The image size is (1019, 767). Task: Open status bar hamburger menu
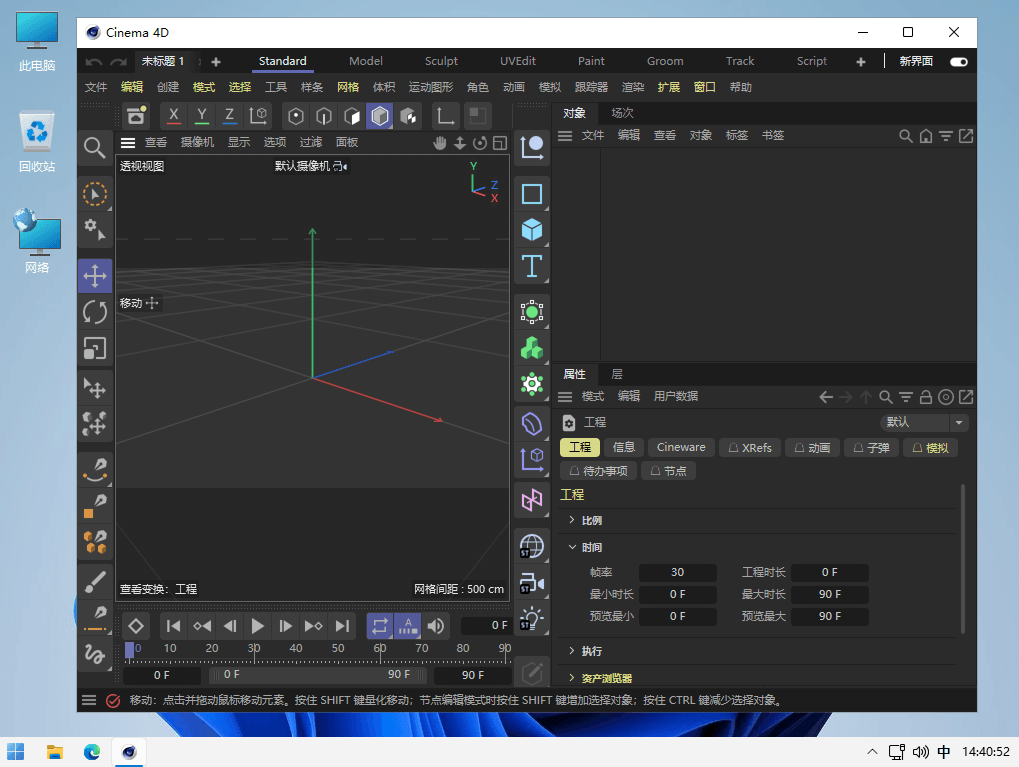89,700
